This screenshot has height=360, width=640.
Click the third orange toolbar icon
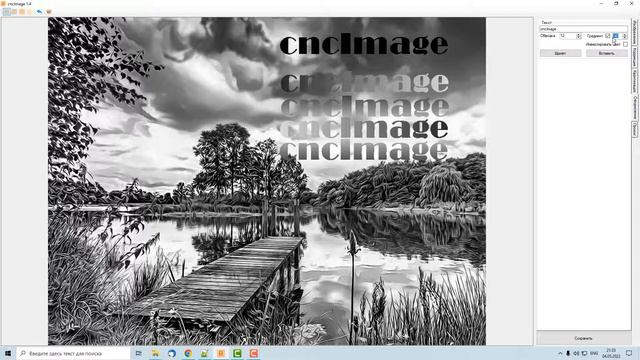click(22, 12)
